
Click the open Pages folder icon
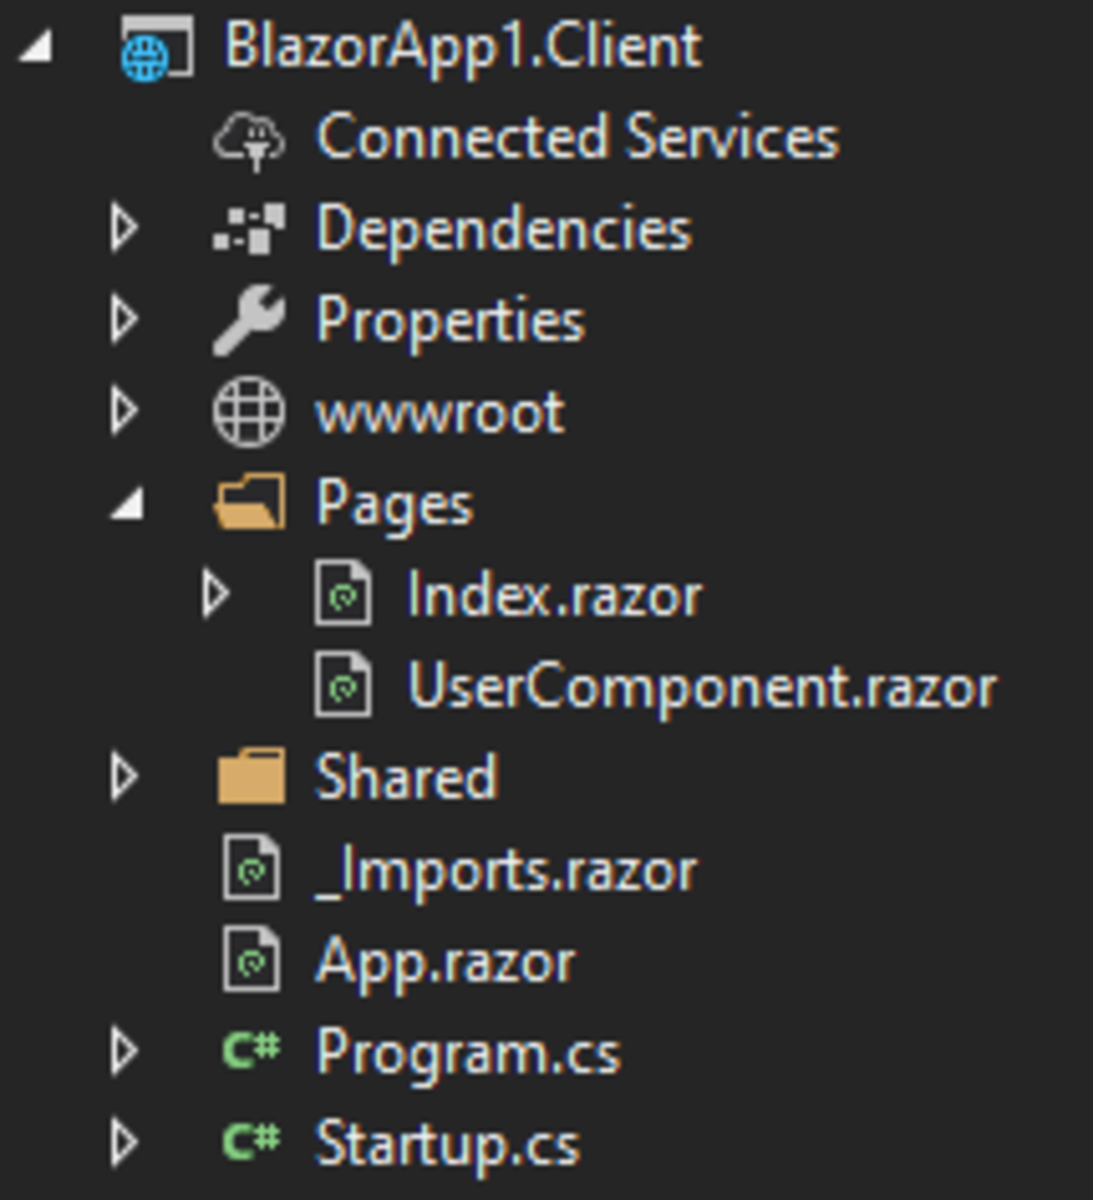pyautogui.click(x=249, y=502)
